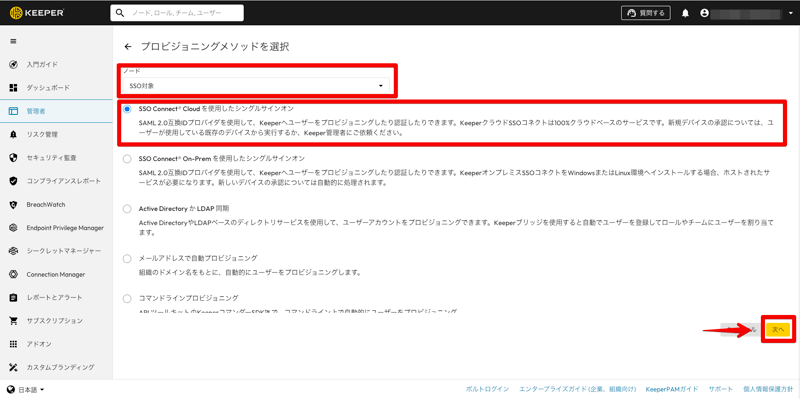The image size is (800, 399).
Task: Open セキュリティ監査 menu item
Action: [x=56, y=158]
